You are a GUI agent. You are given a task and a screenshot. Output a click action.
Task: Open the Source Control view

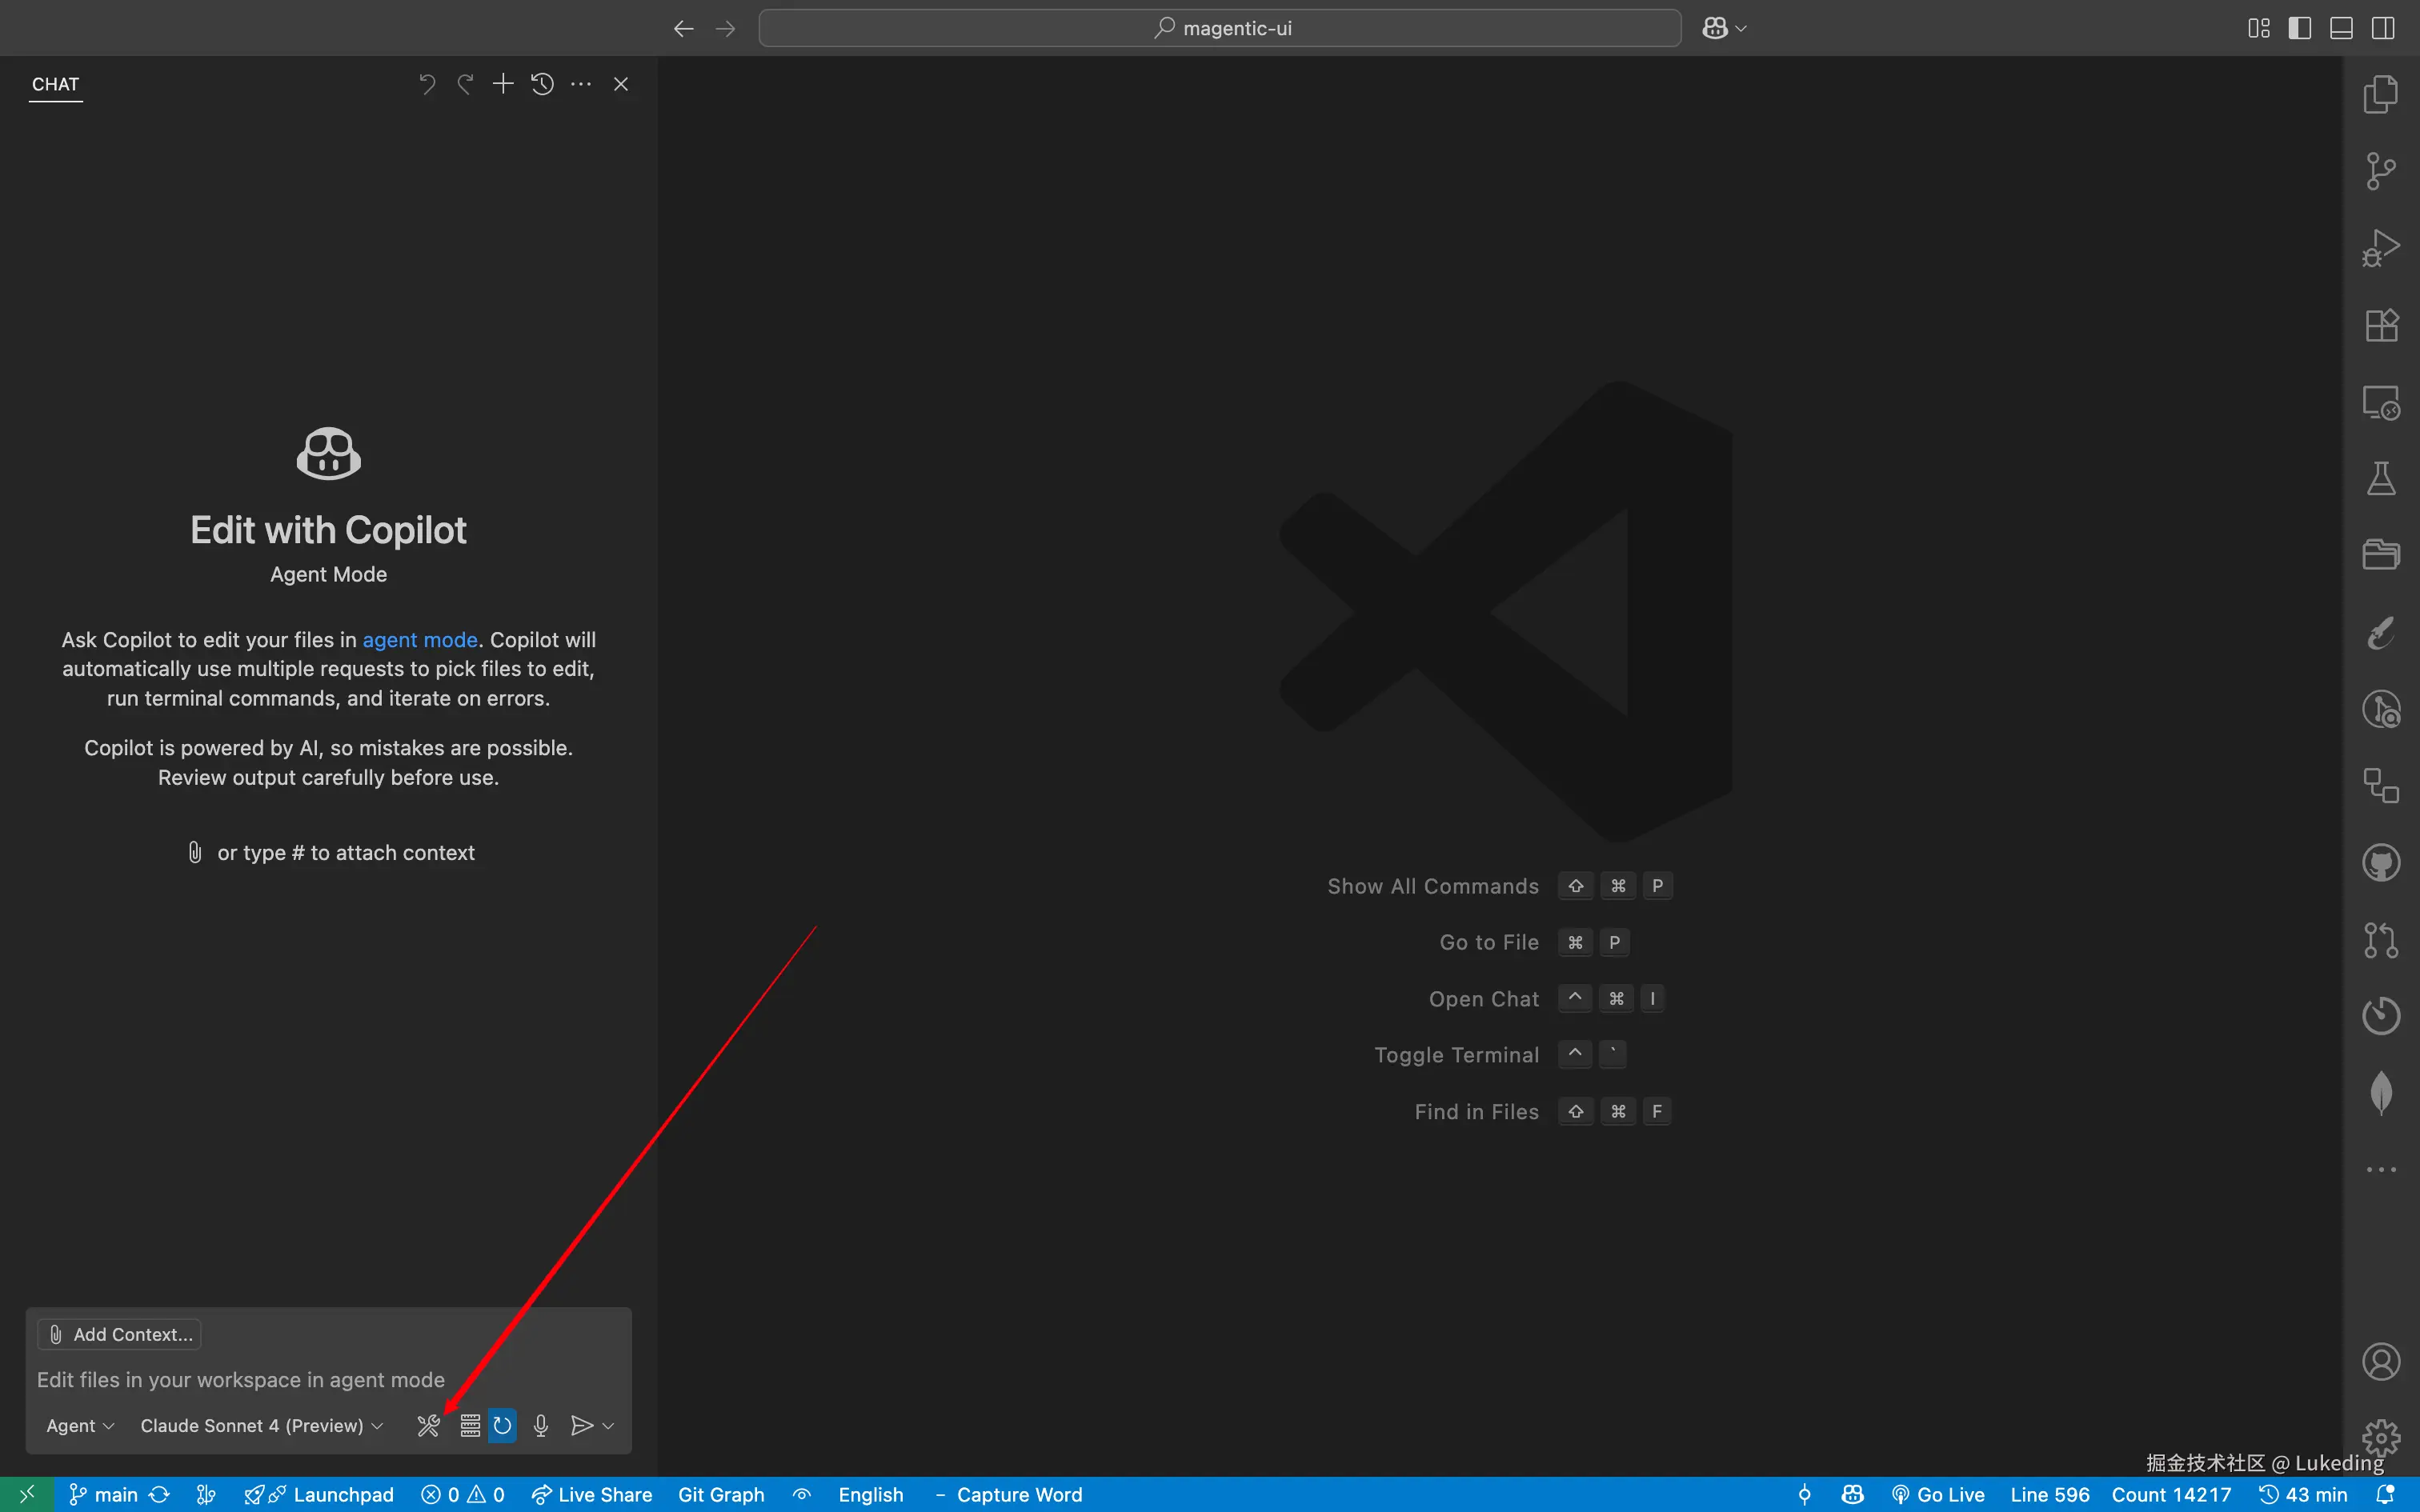point(2381,171)
